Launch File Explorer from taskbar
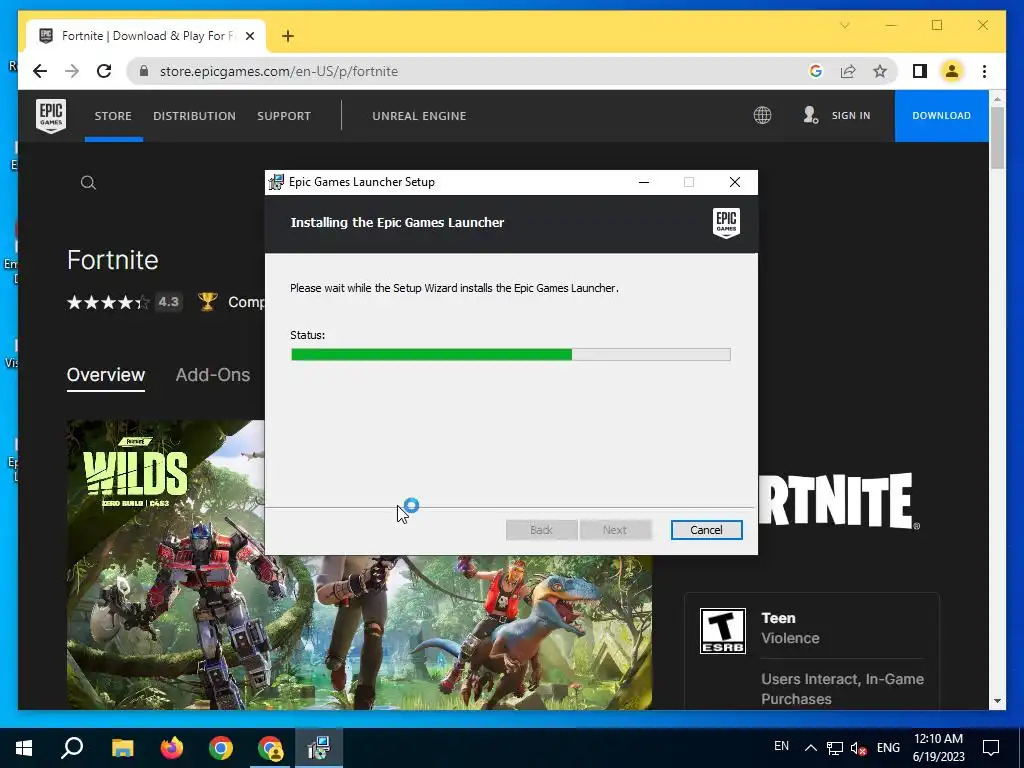 pos(122,748)
